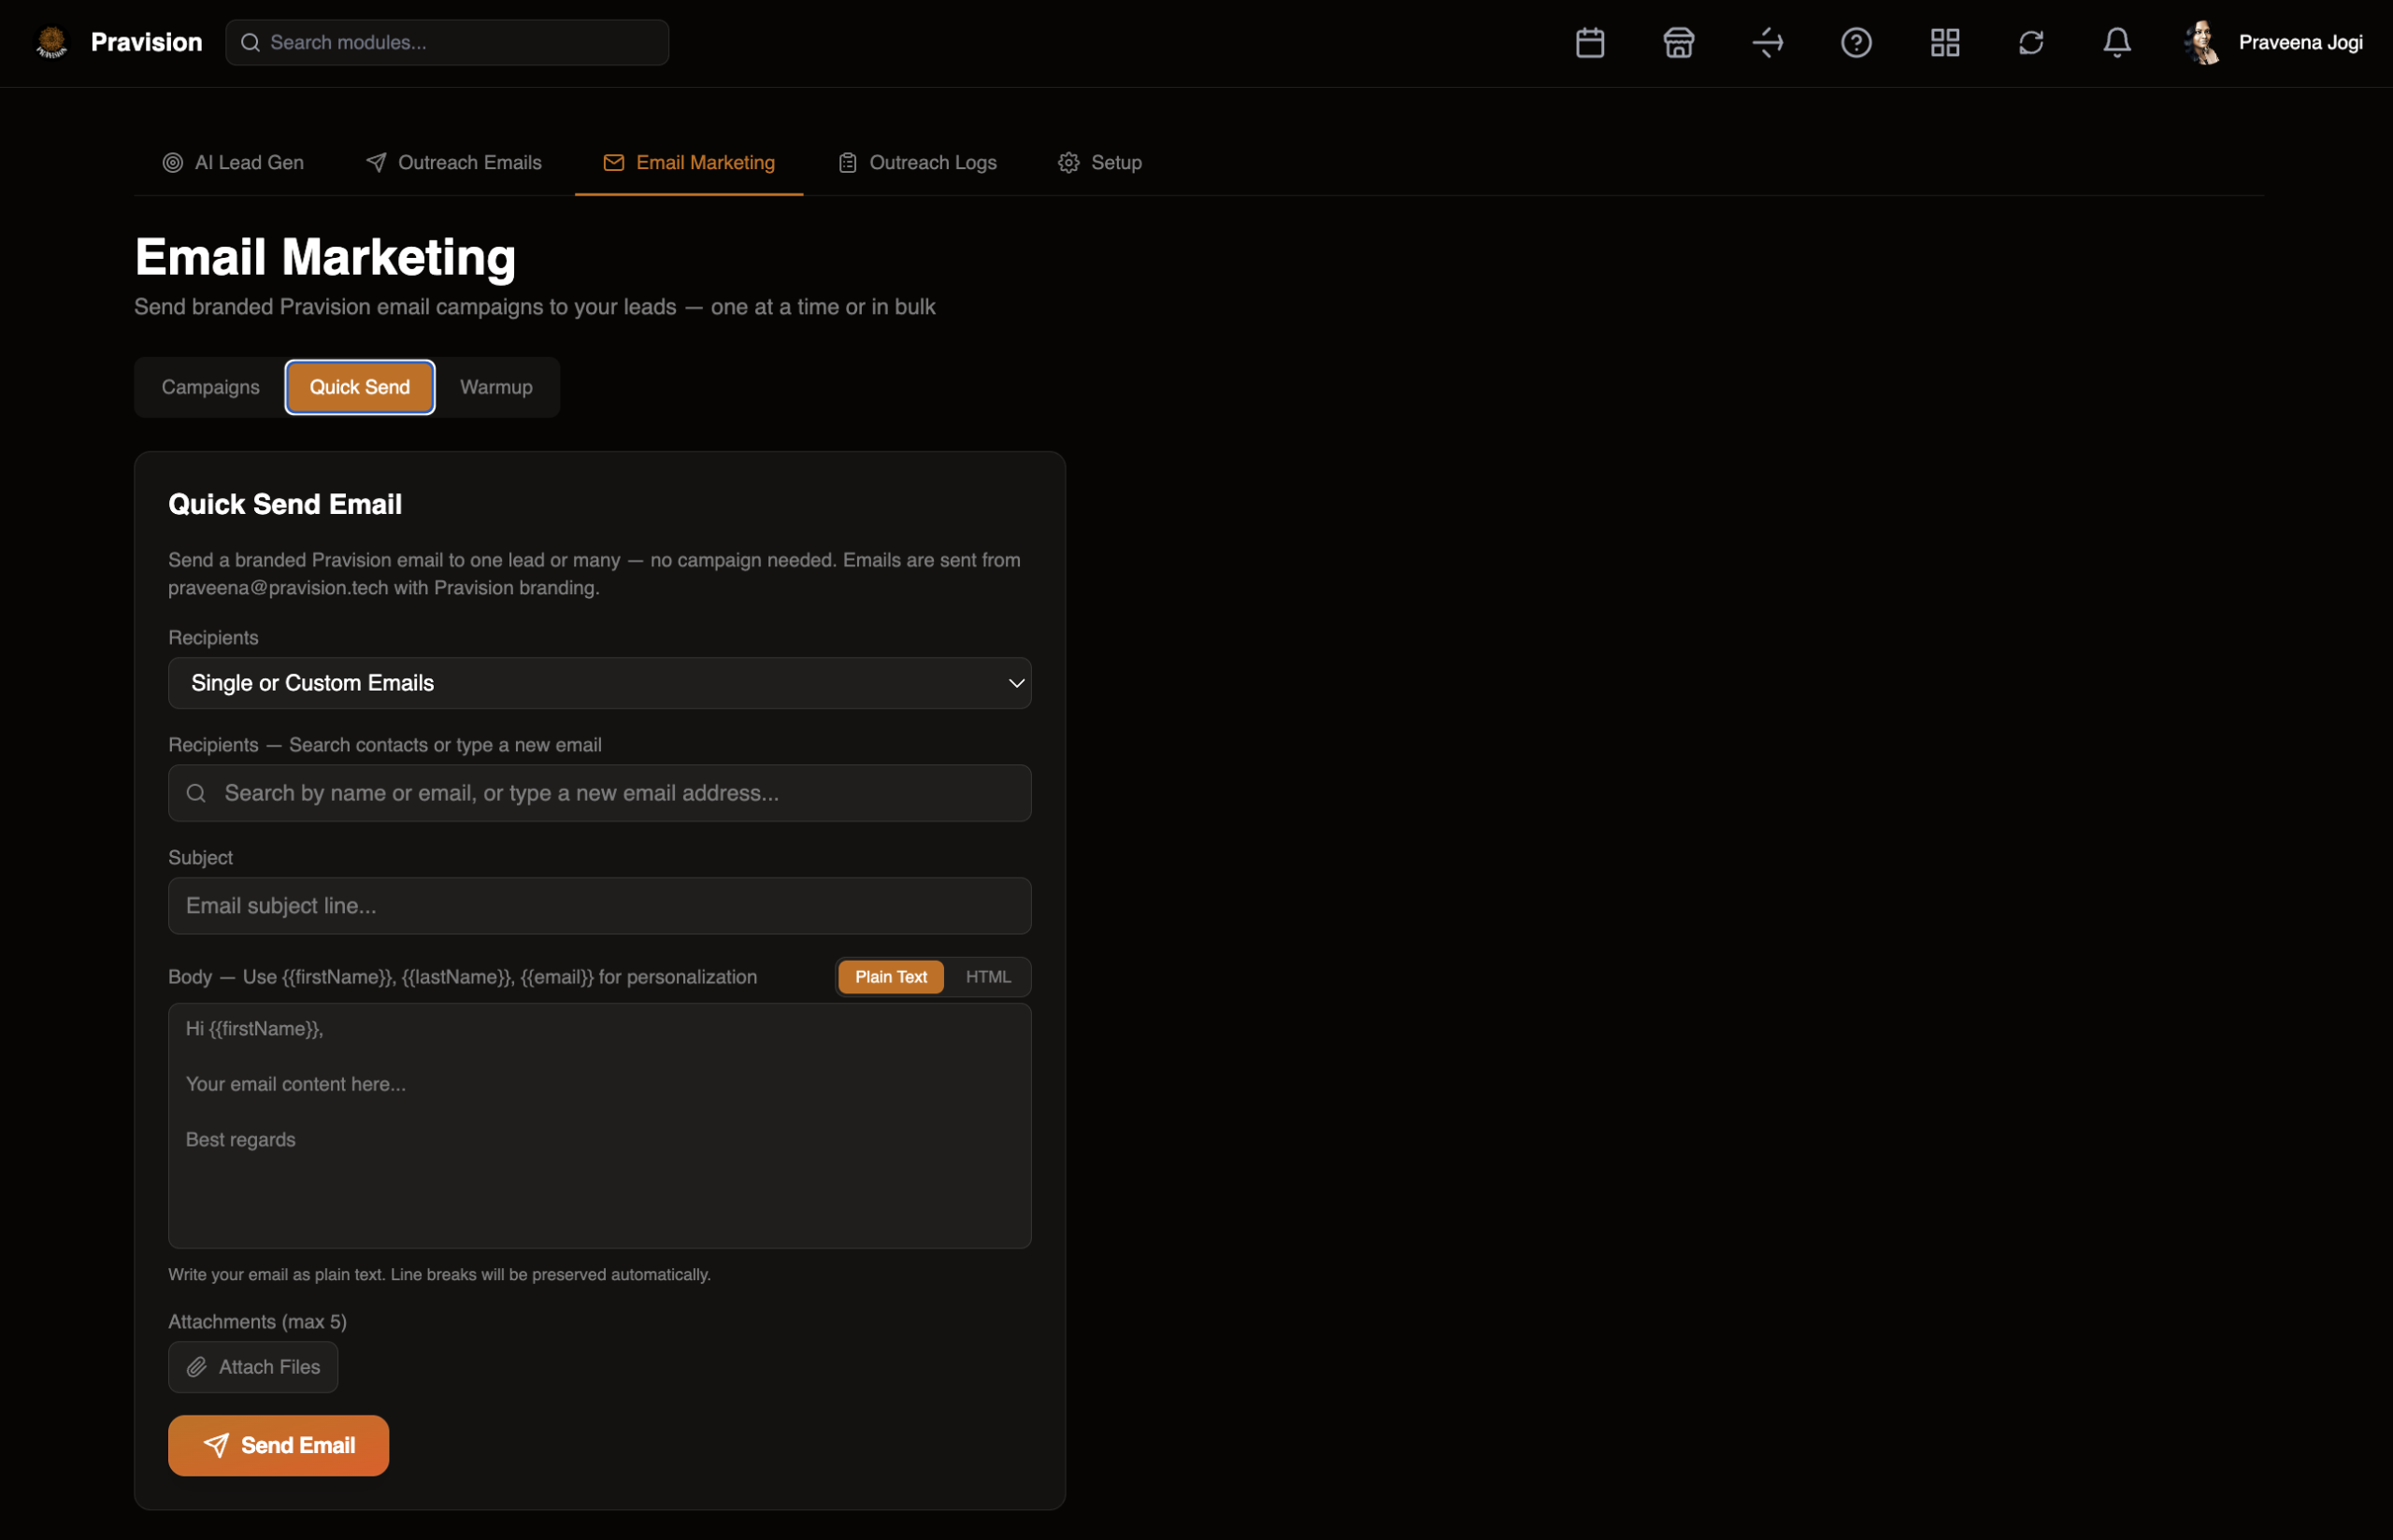Click the refresh sync icon
The image size is (2393, 1540).
pos(2031,43)
